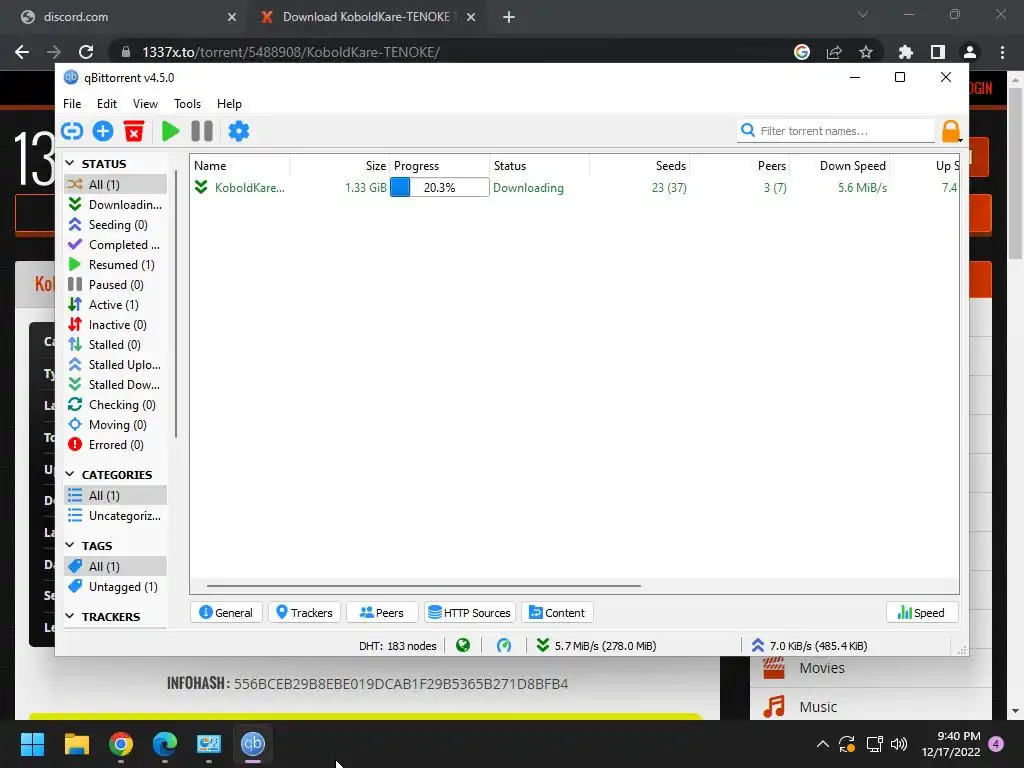Viewport: 1024px width, 768px height.
Task: Filter by Checking (0) status
Action: [116, 405]
